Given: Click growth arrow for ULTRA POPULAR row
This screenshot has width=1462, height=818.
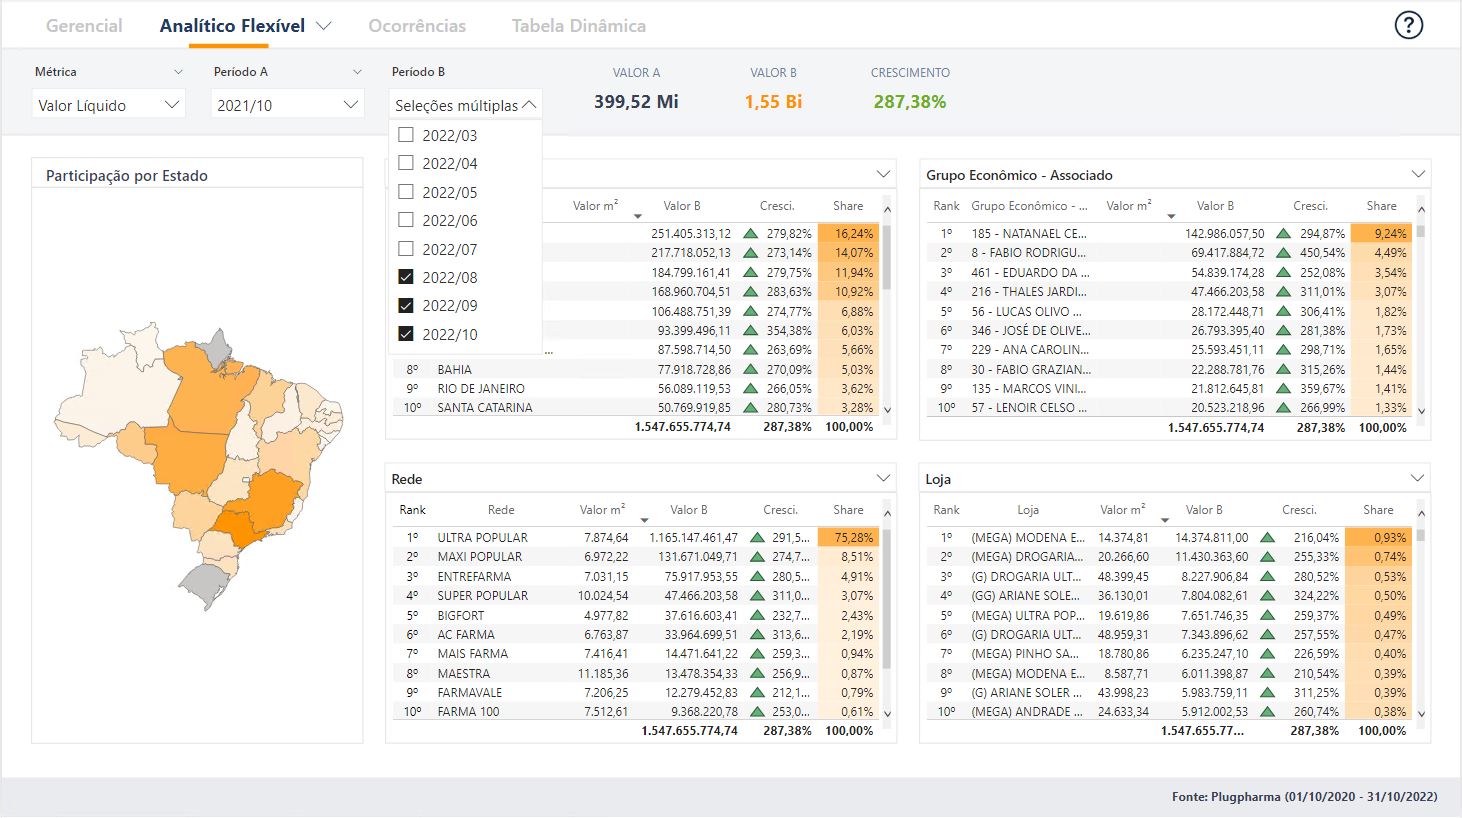Looking at the screenshot, I should (757, 538).
